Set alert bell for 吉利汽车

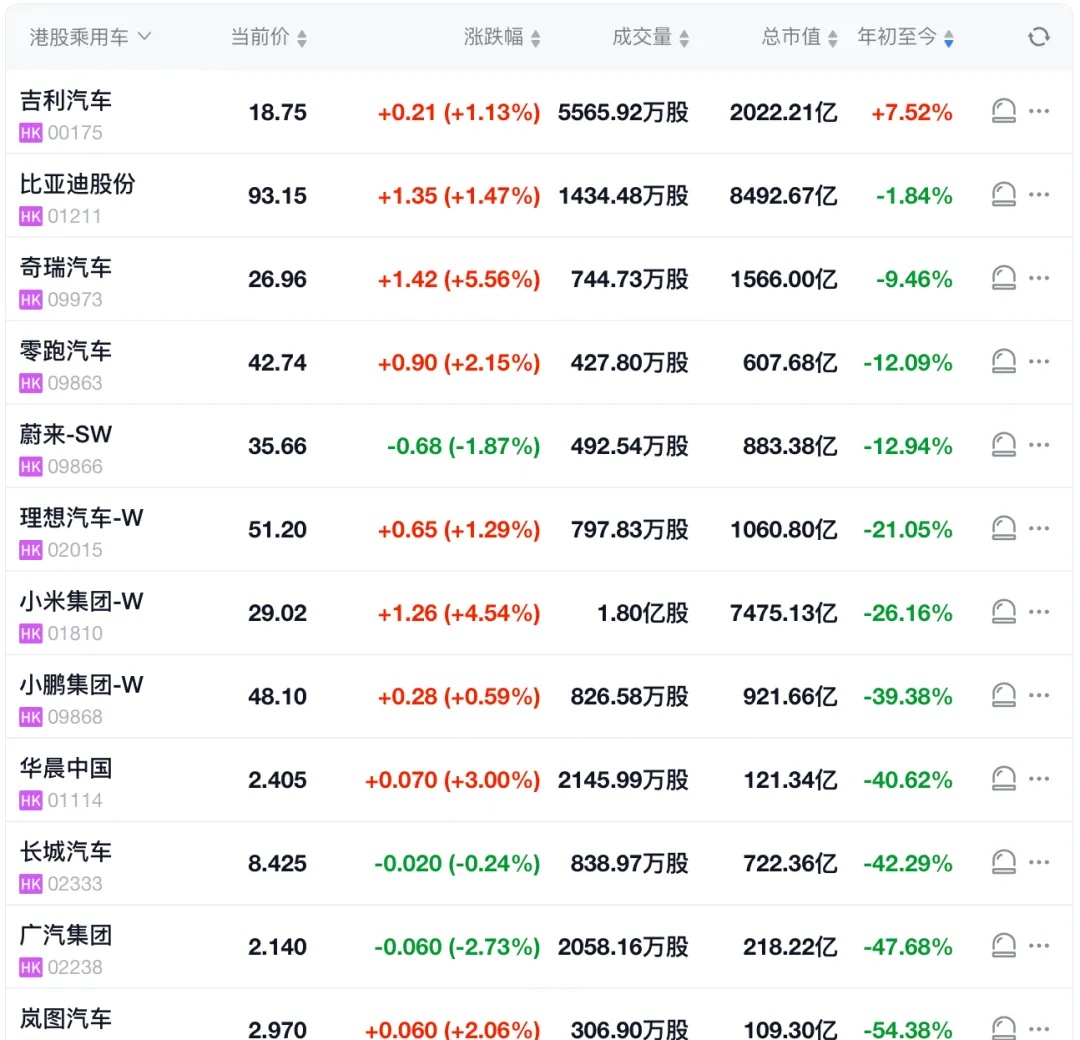pyautogui.click(x=1004, y=111)
